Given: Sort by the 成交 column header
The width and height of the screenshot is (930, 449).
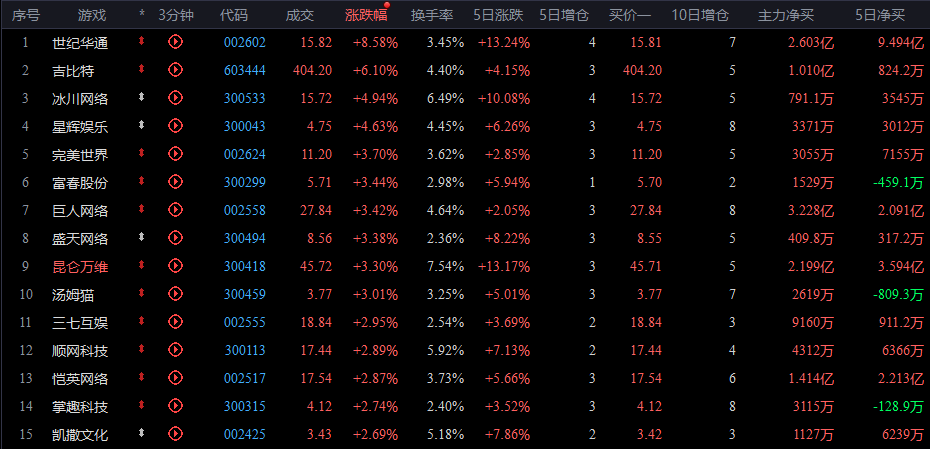Looking at the screenshot, I should tap(300, 15).
